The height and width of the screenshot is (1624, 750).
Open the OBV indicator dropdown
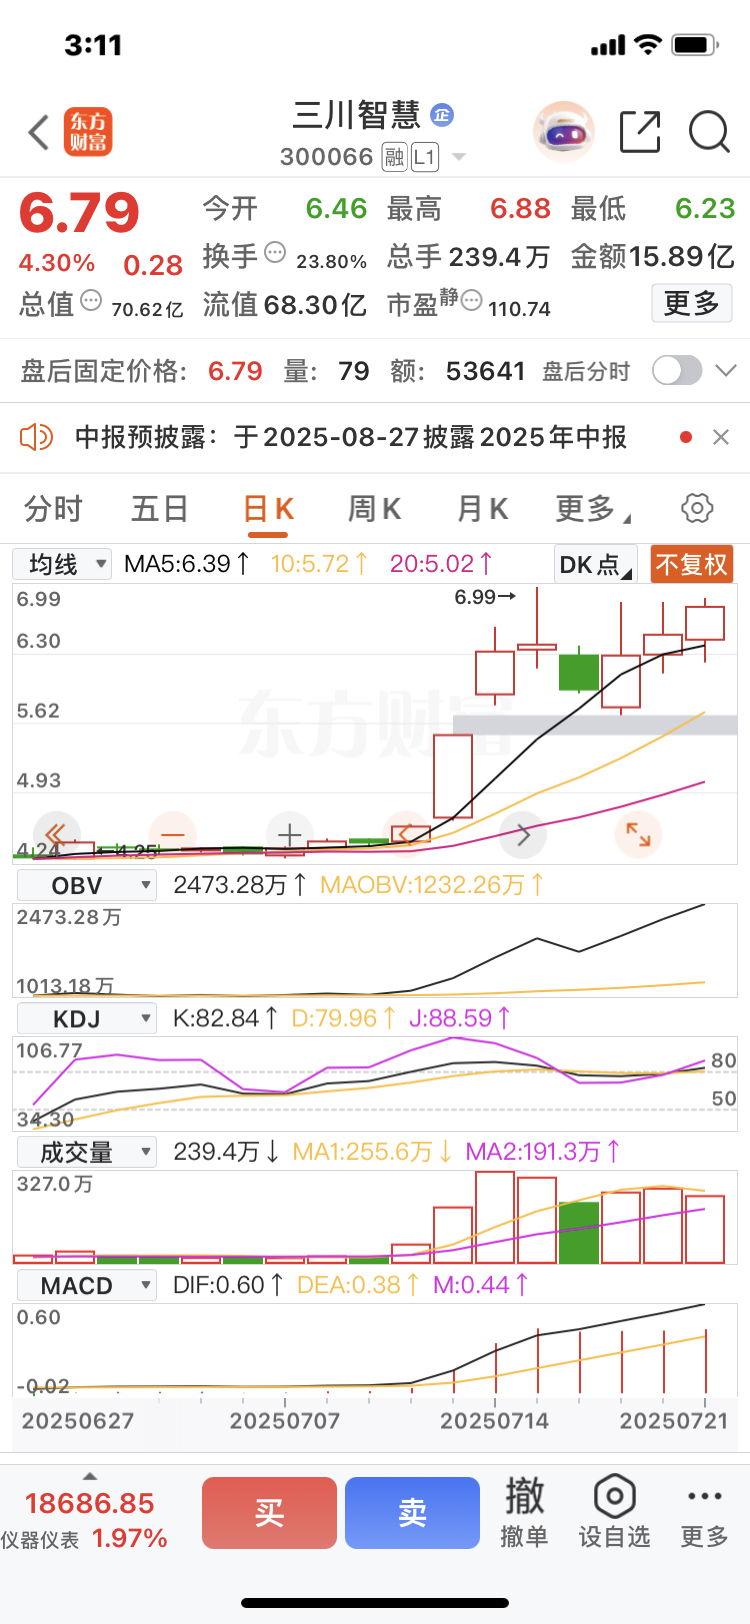[x=87, y=885]
